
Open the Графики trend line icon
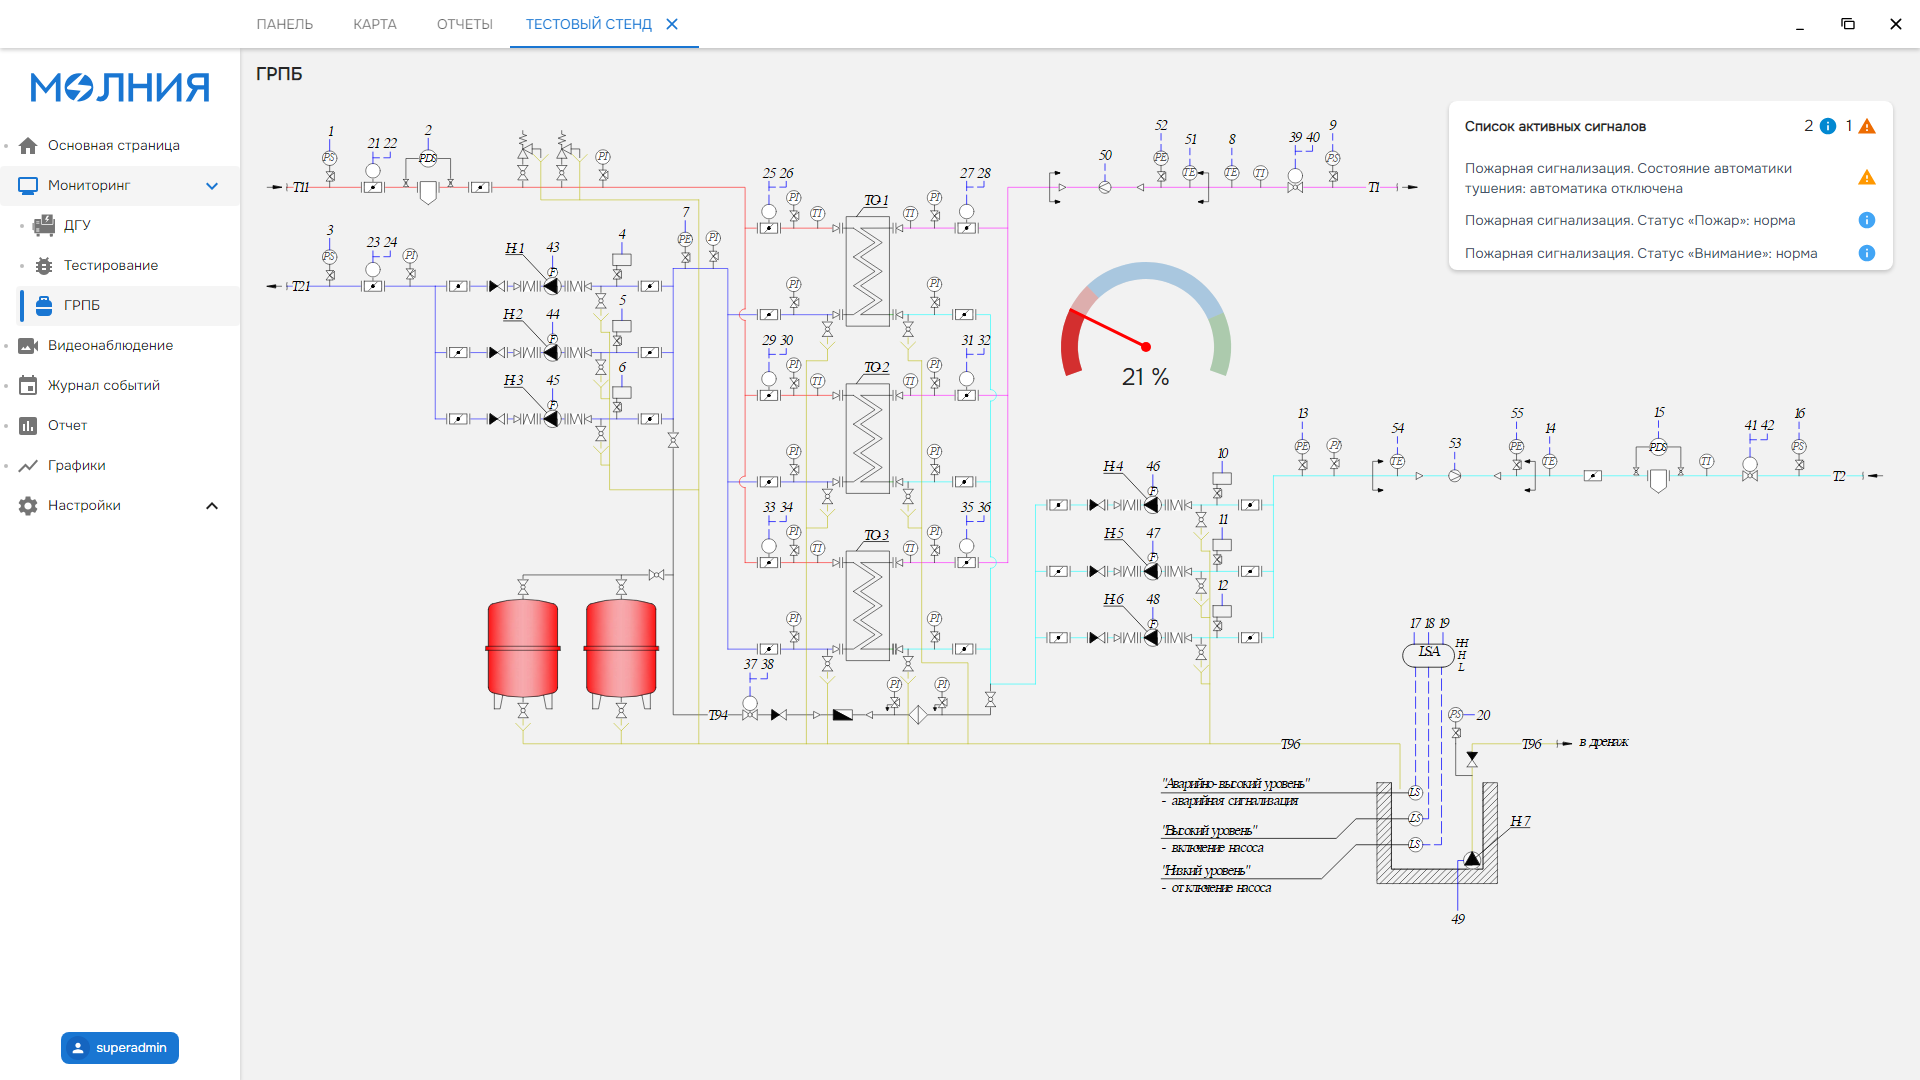pos(28,465)
